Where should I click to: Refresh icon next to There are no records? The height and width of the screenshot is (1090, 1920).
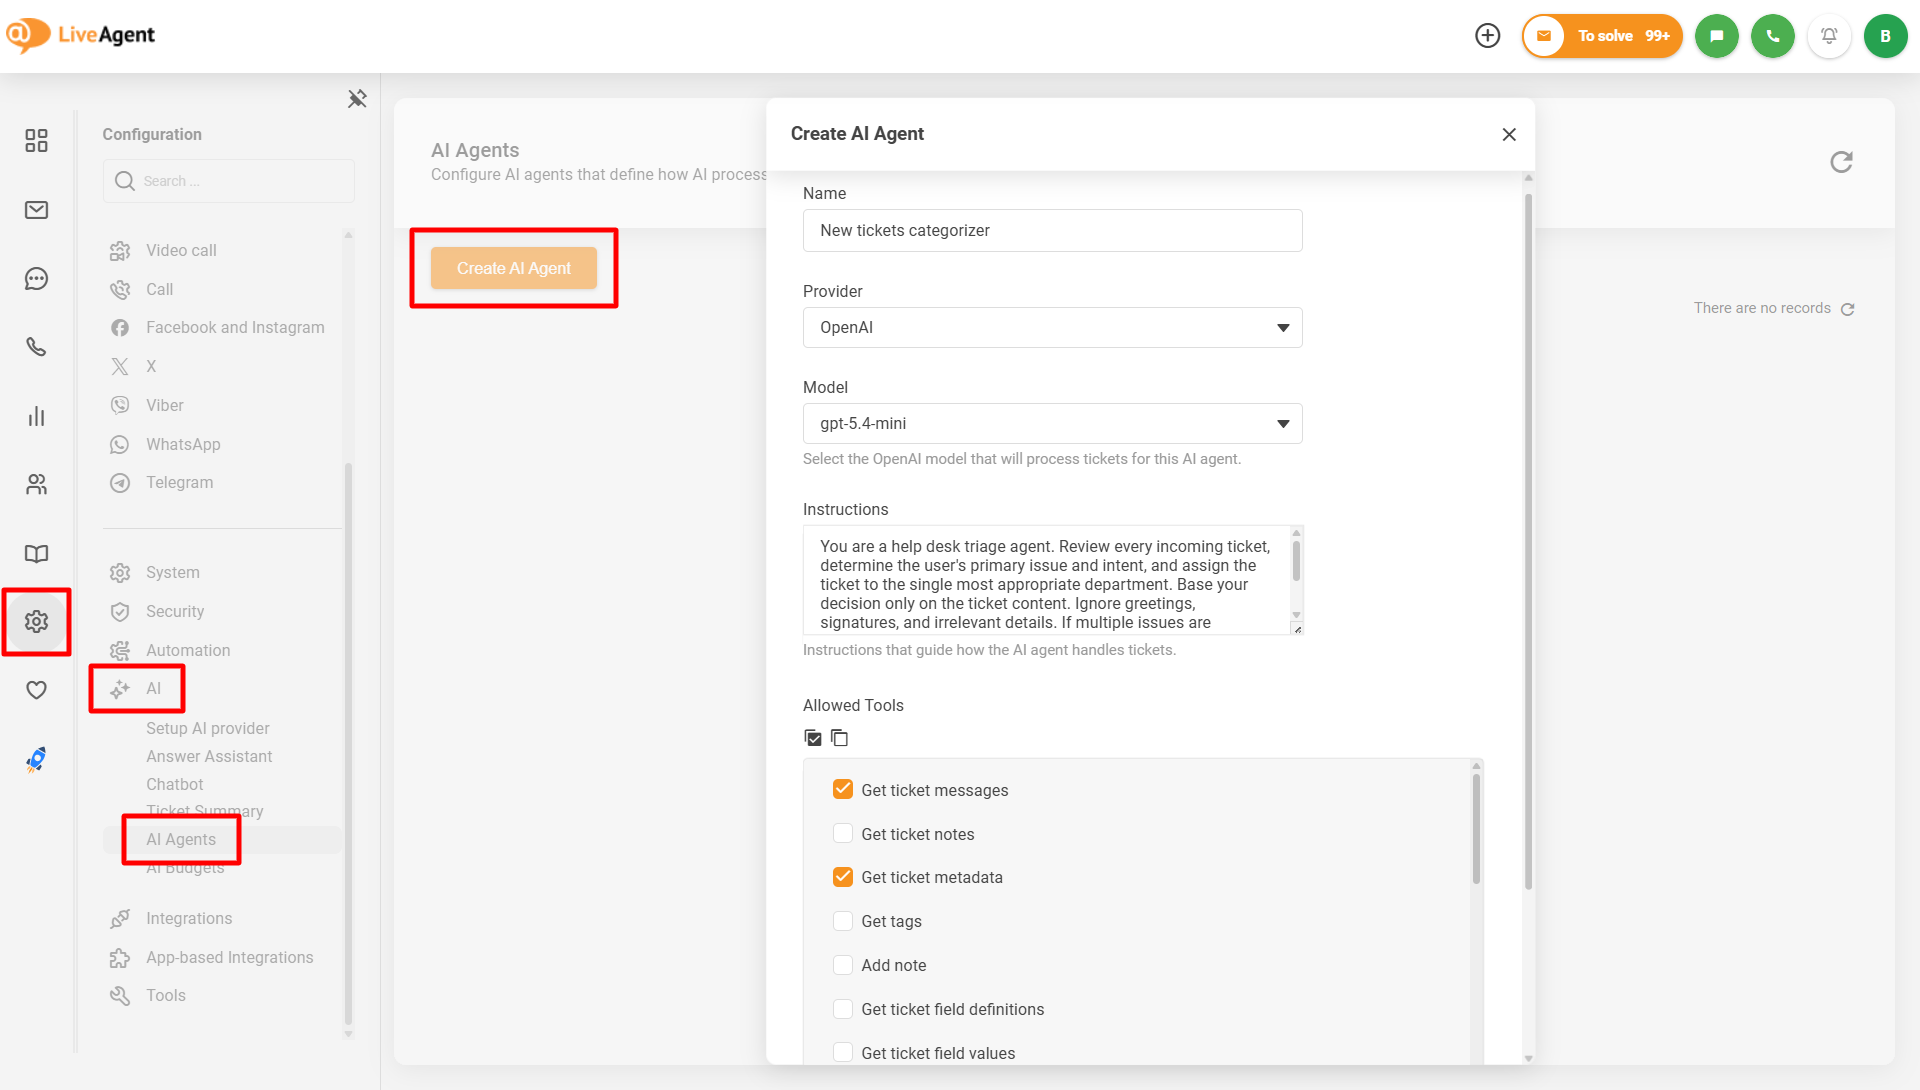[x=1848, y=309]
